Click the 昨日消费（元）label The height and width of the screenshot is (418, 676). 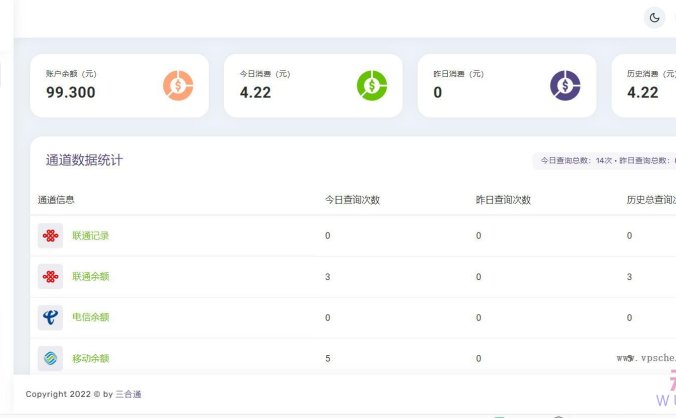point(459,74)
